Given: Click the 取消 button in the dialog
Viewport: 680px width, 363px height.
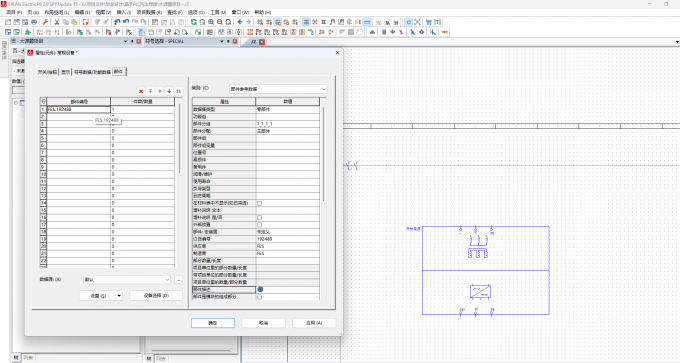Looking at the screenshot, I should coord(263,323).
